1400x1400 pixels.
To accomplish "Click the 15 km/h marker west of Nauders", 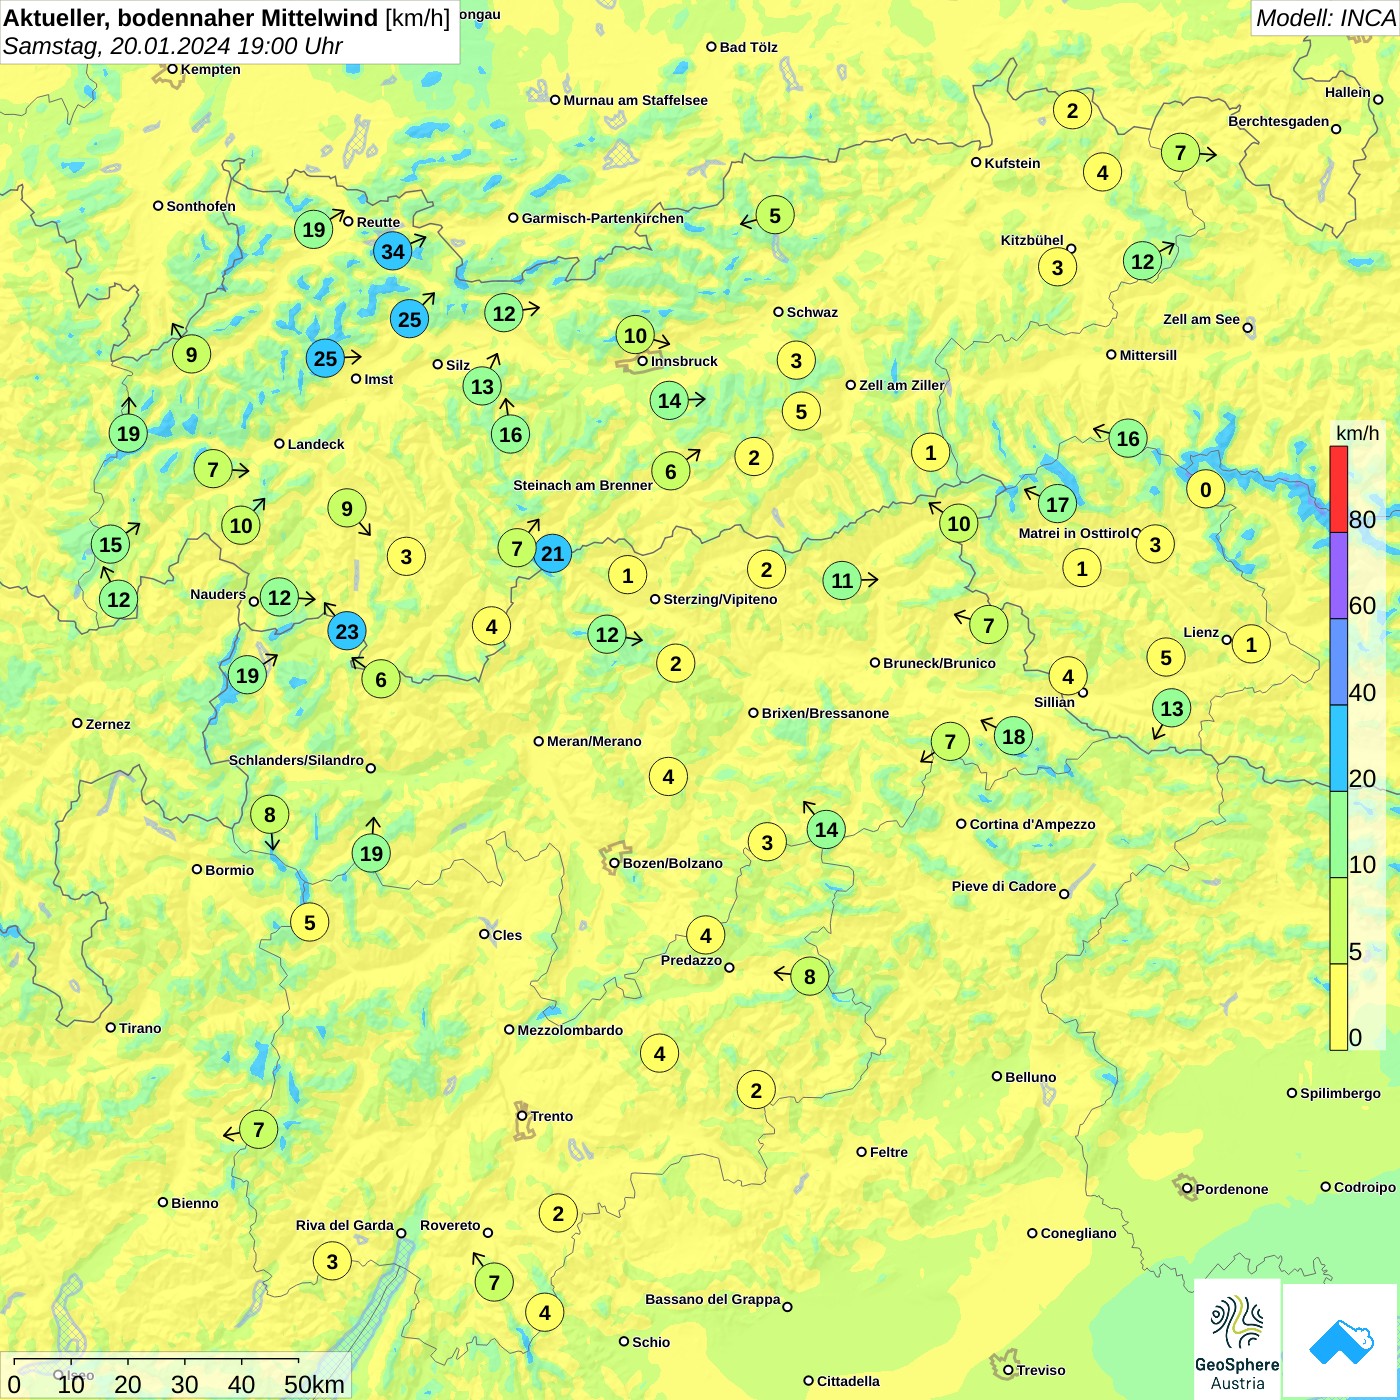I will [111, 544].
